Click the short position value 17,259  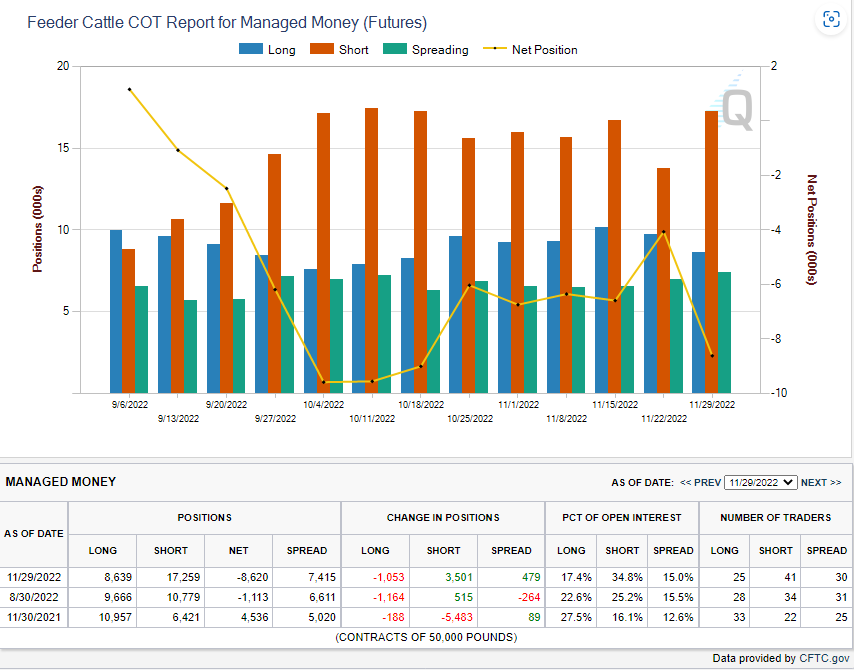click(x=183, y=577)
